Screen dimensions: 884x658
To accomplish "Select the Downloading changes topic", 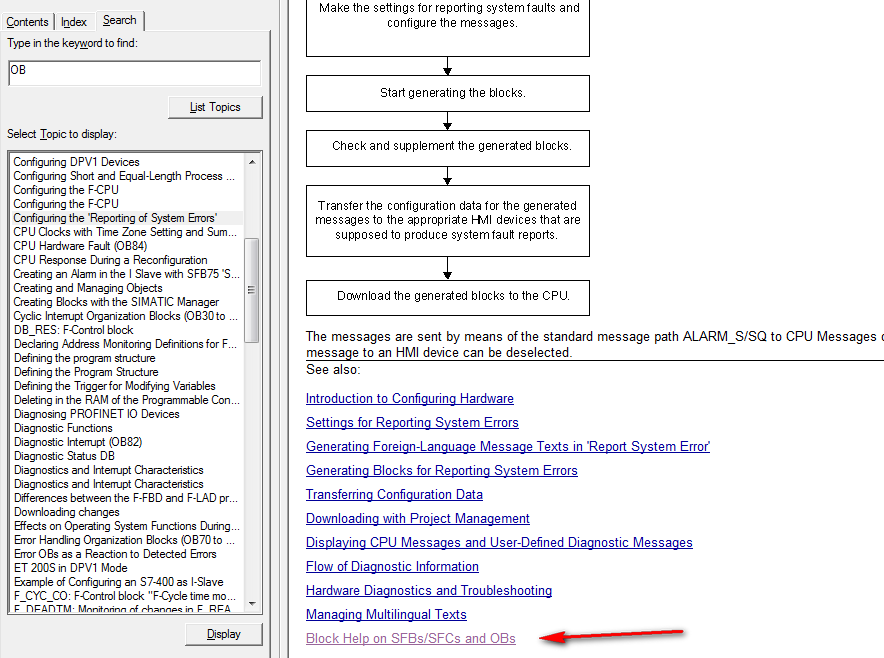I will tap(67, 512).
